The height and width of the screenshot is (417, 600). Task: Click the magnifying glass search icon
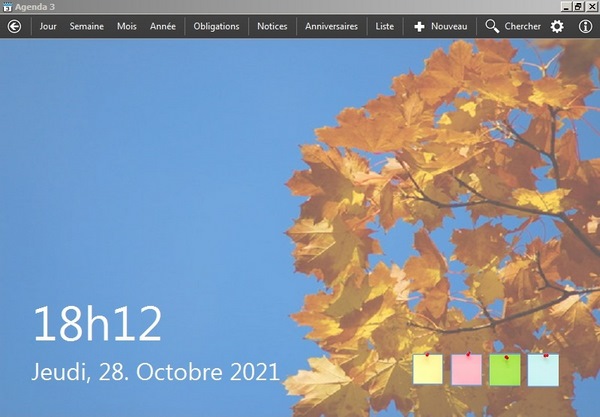[492, 26]
